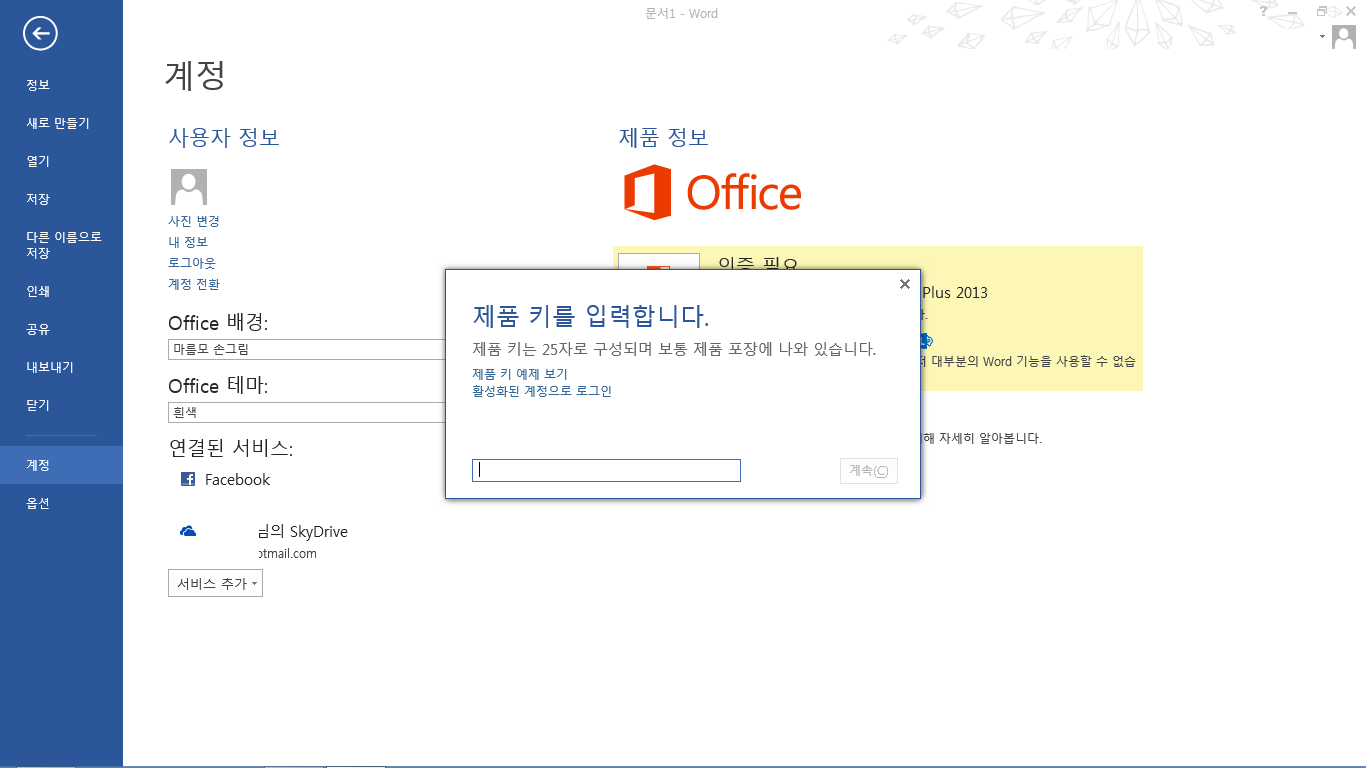This screenshot has width=1366, height=768.
Task: Click the user profile picture placeholder
Action: point(189,187)
